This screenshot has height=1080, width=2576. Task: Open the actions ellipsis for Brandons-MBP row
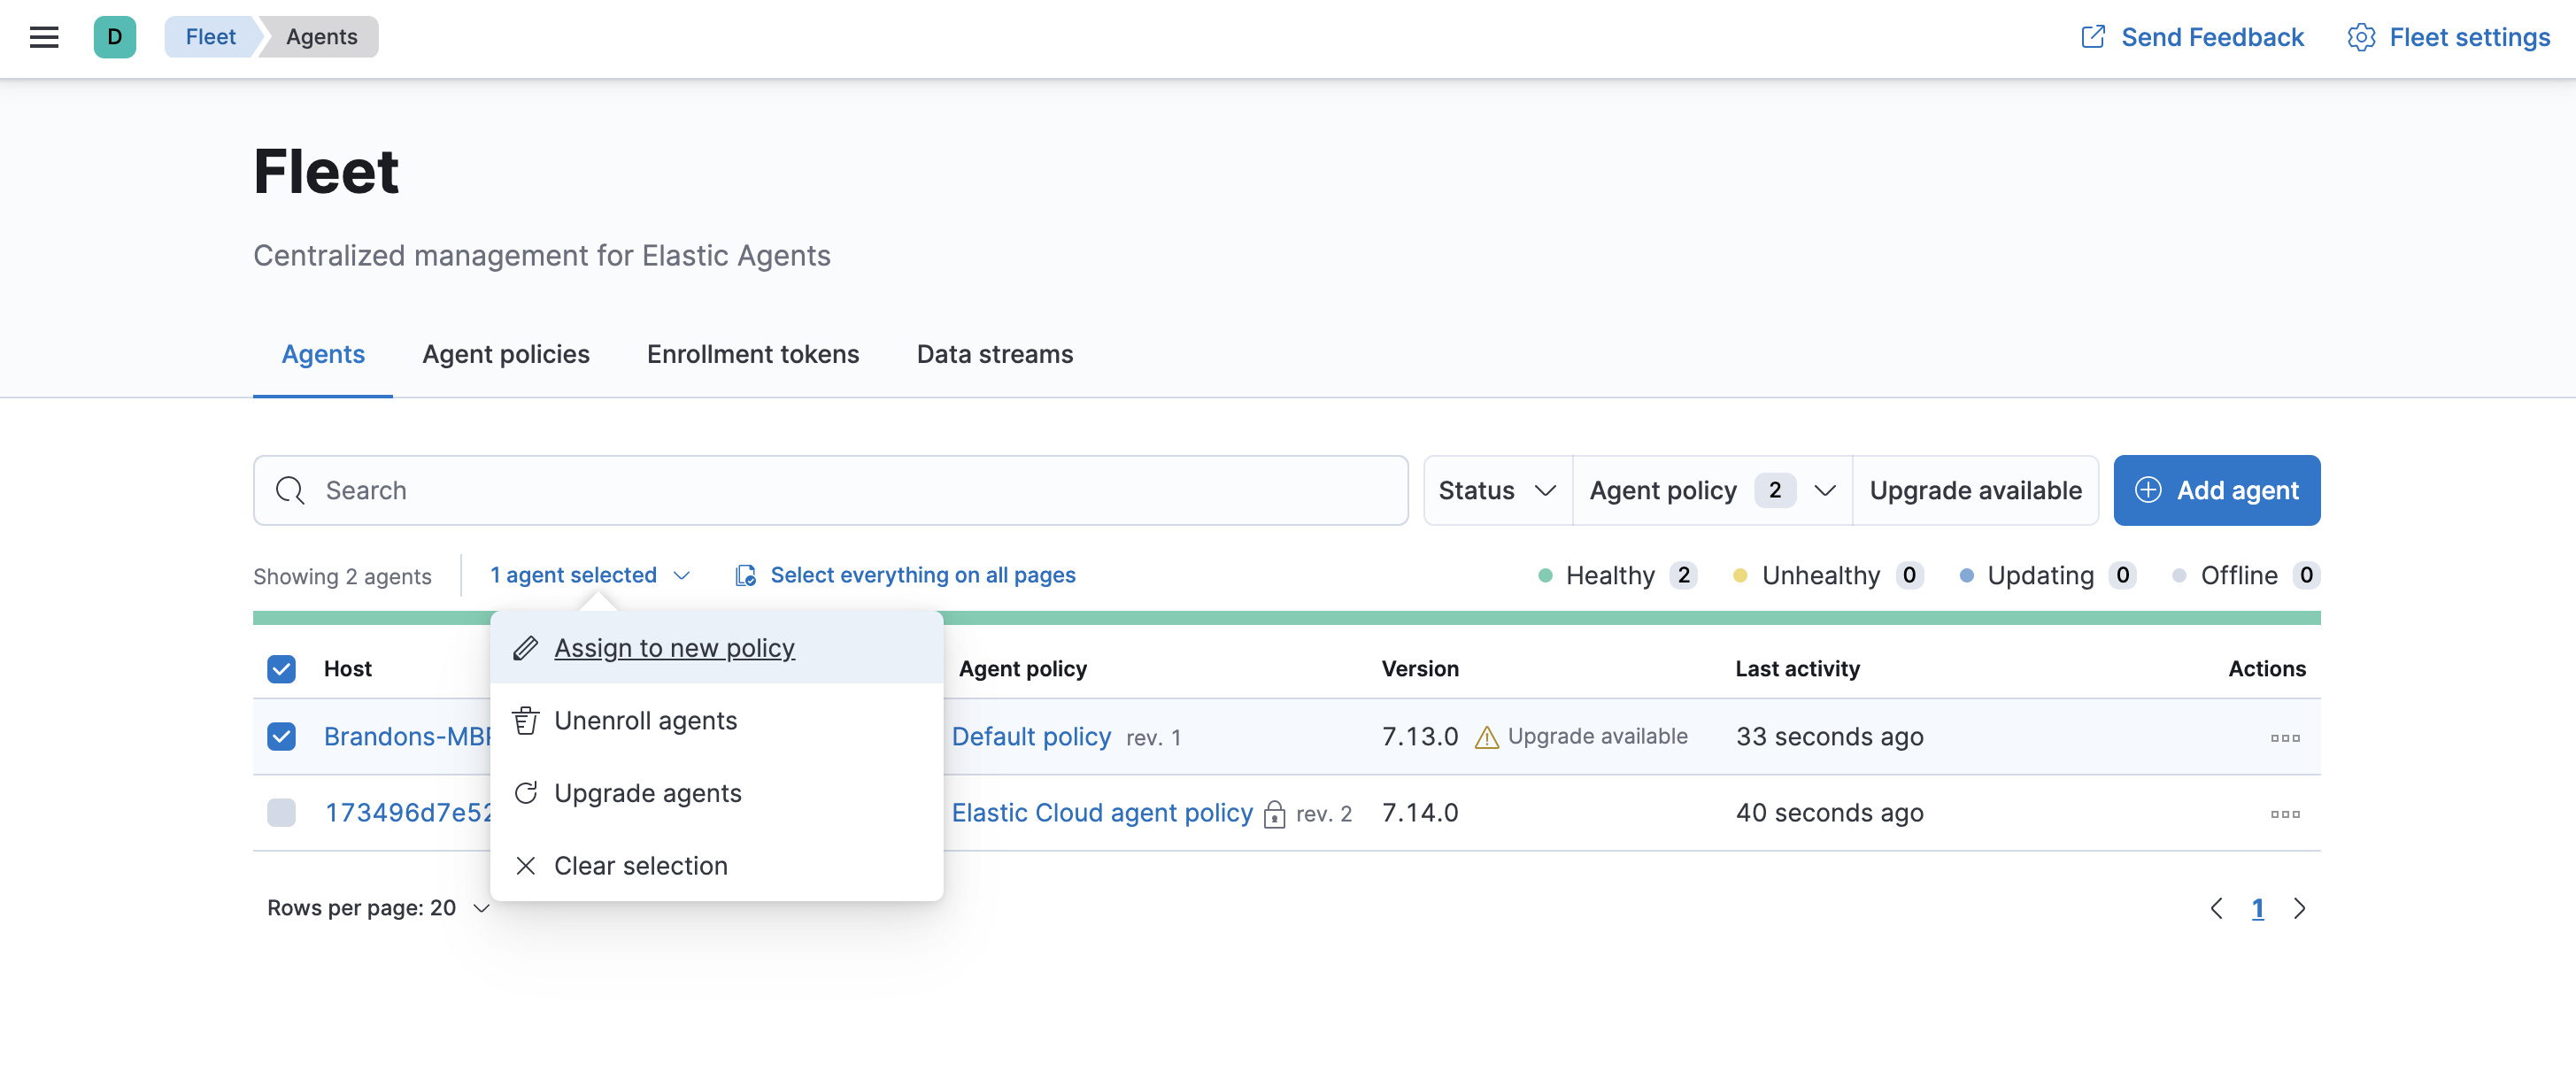pos(2284,737)
